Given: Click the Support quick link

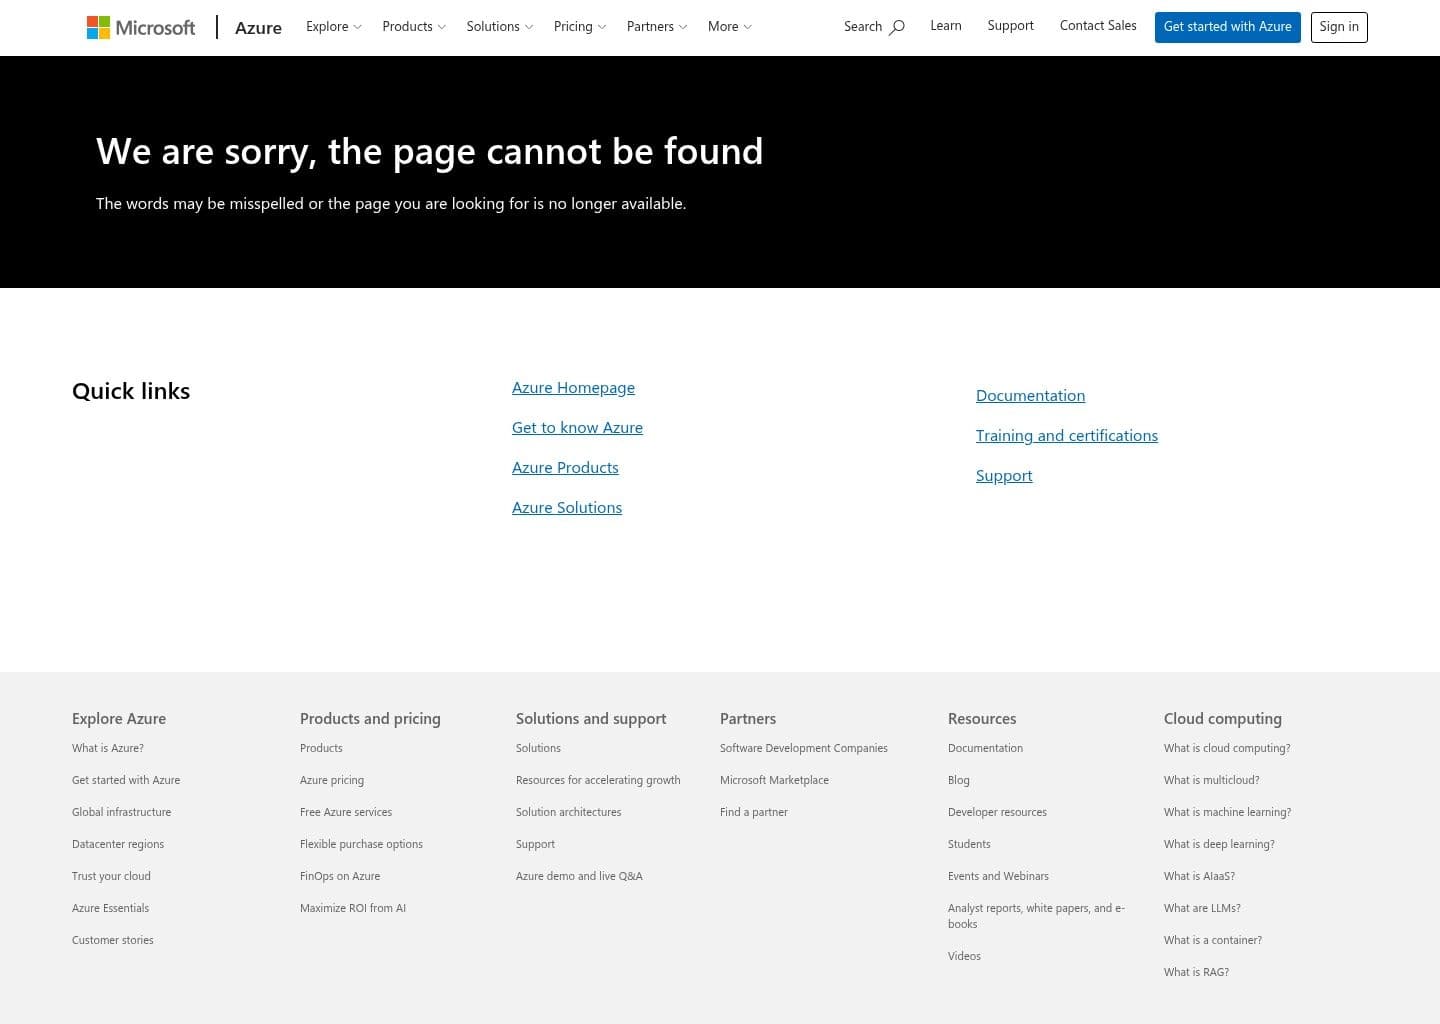Looking at the screenshot, I should point(1004,476).
